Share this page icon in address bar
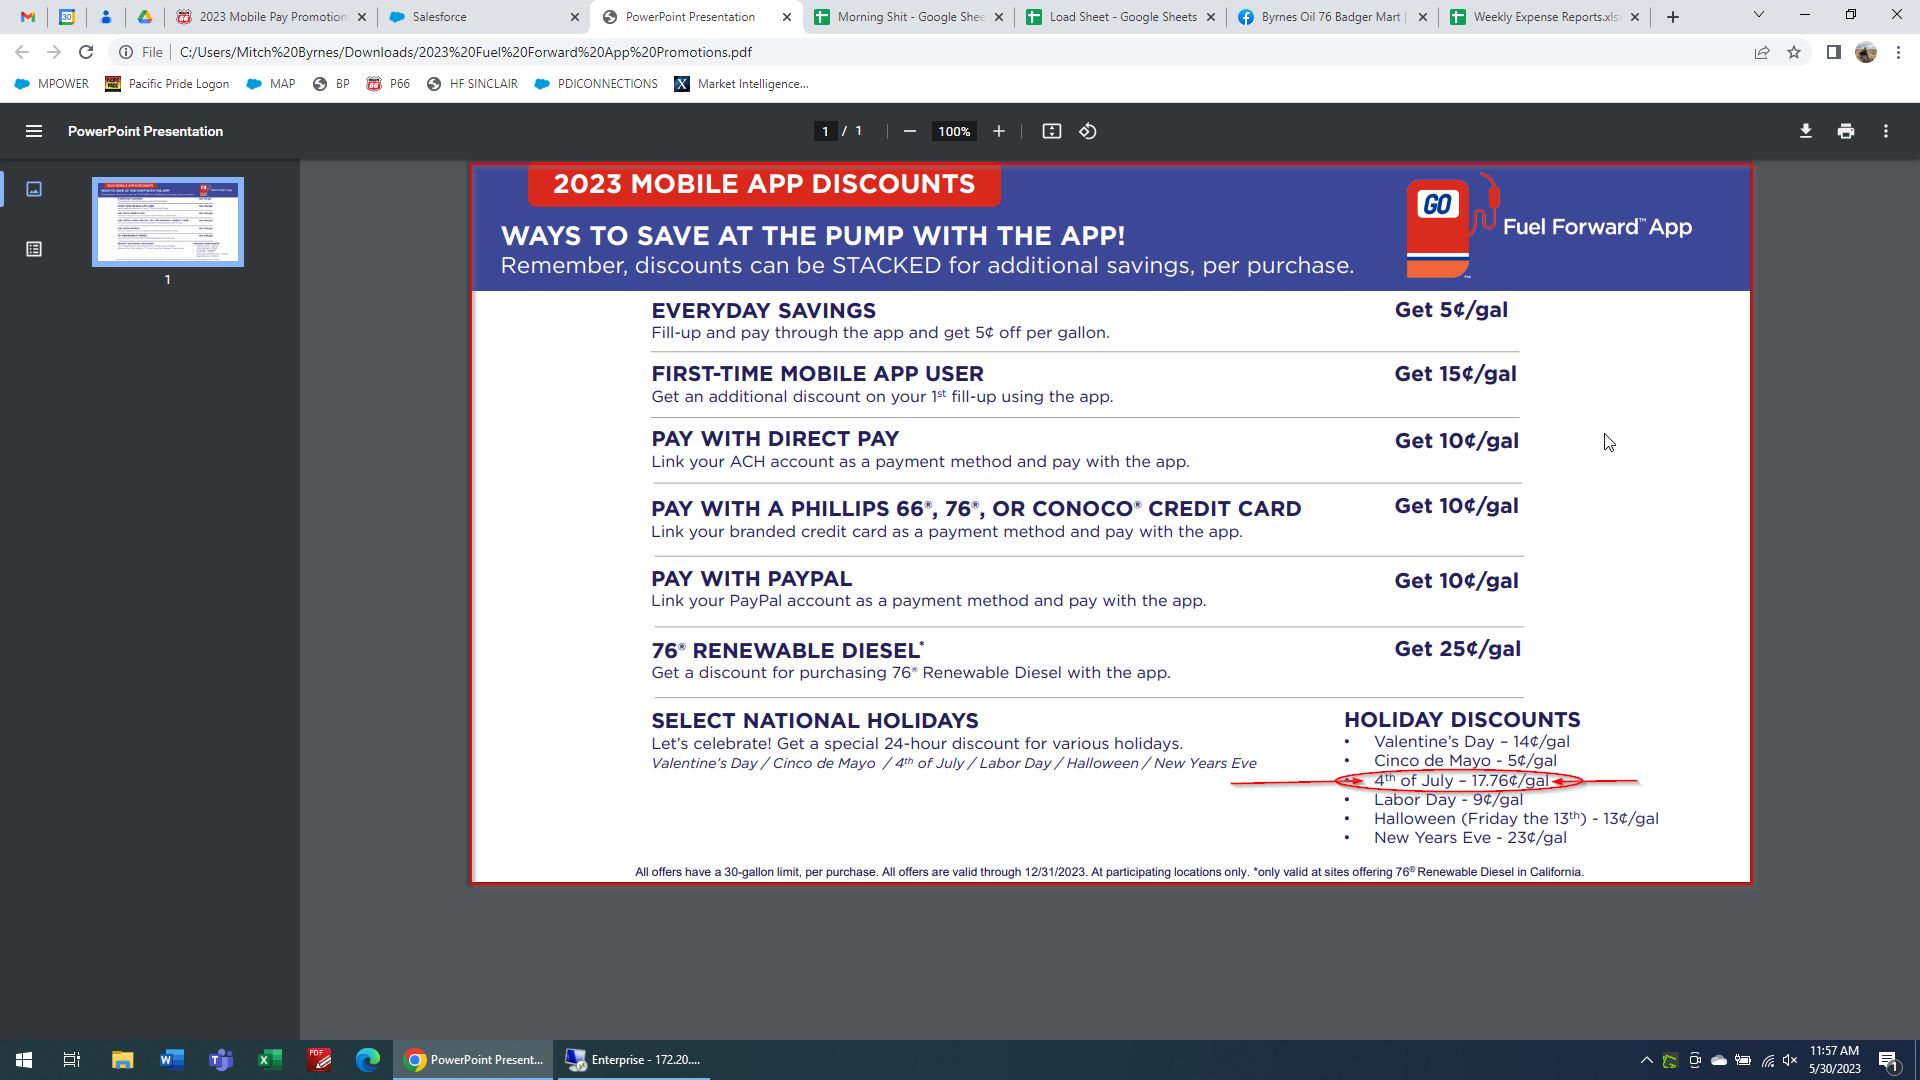The height and width of the screenshot is (1080, 1920). coord(1762,52)
